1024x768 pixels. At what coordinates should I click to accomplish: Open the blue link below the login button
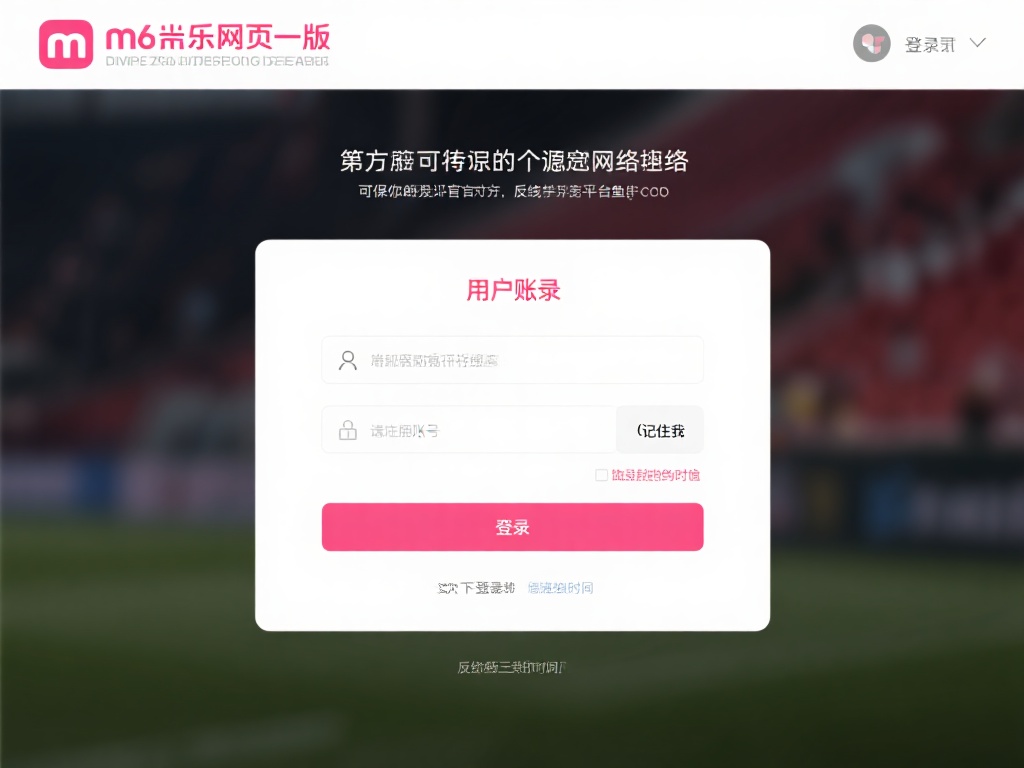[558, 588]
